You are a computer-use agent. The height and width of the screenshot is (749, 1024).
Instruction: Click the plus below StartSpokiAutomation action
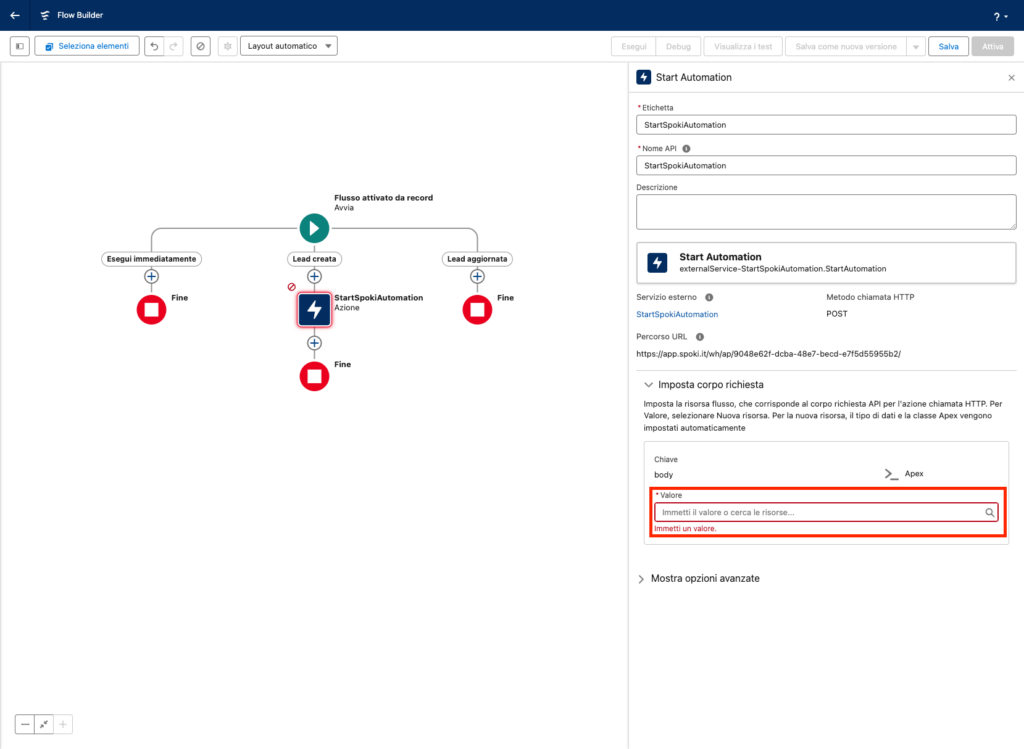point(314,343)
